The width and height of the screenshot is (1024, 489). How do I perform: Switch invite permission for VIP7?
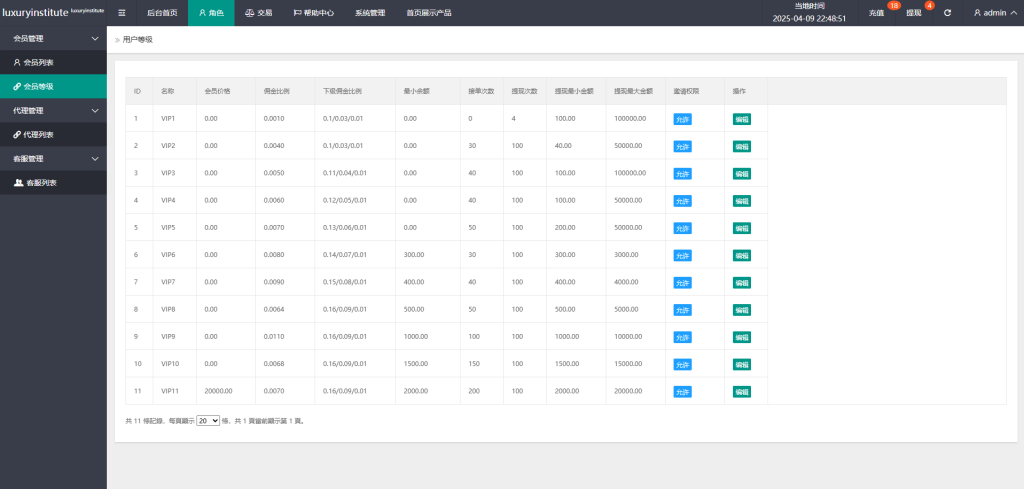tap(682, 283)
